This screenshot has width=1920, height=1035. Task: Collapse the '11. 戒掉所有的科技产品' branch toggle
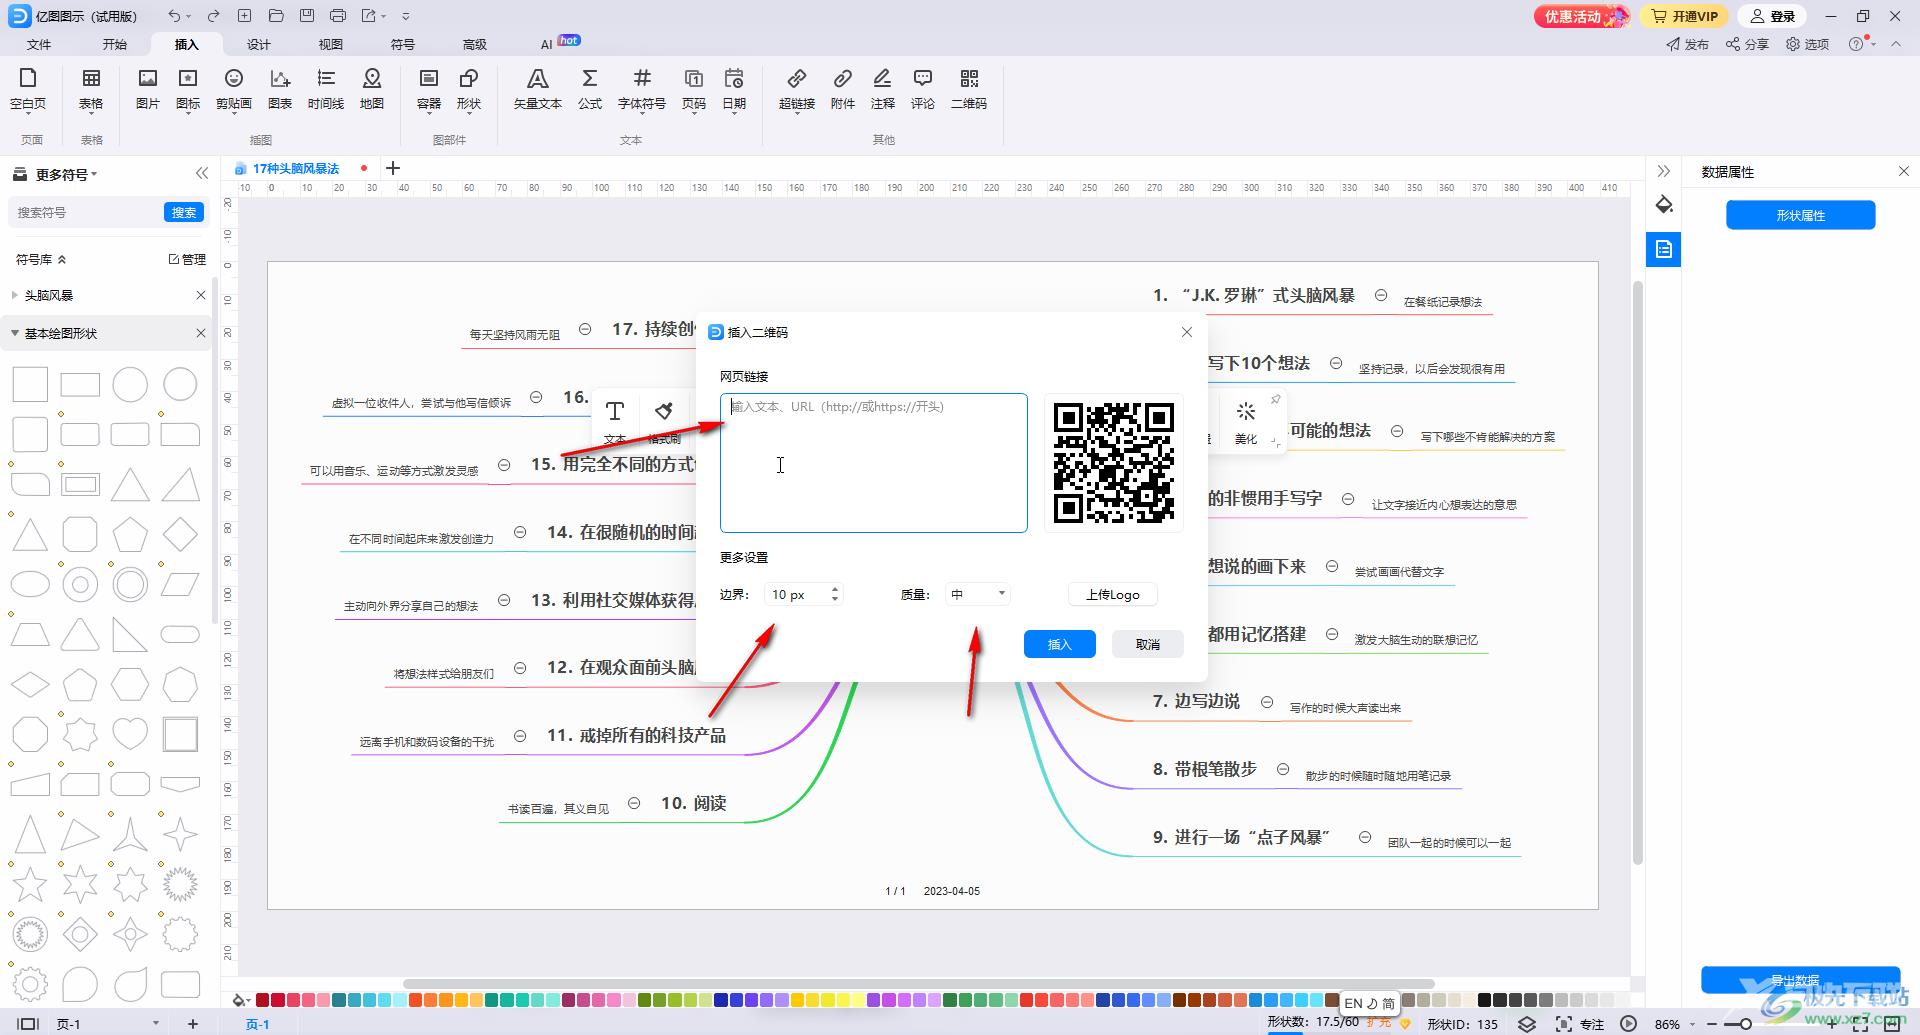520,736
